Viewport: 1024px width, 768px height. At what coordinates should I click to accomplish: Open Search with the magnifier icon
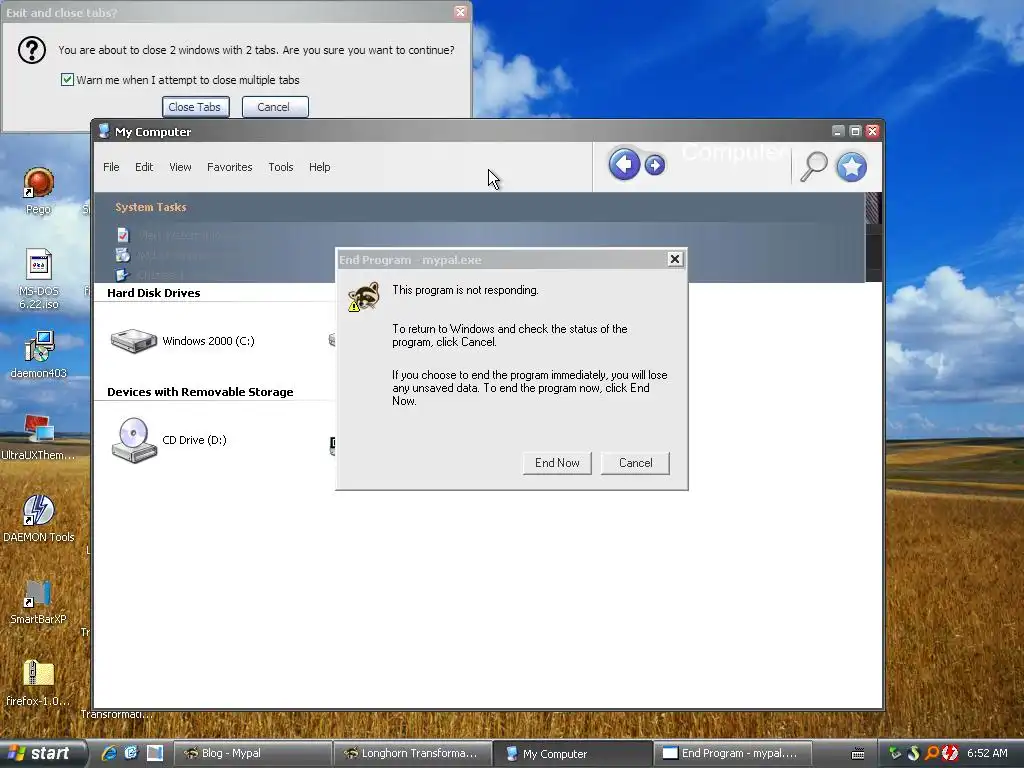click(814, 167)
